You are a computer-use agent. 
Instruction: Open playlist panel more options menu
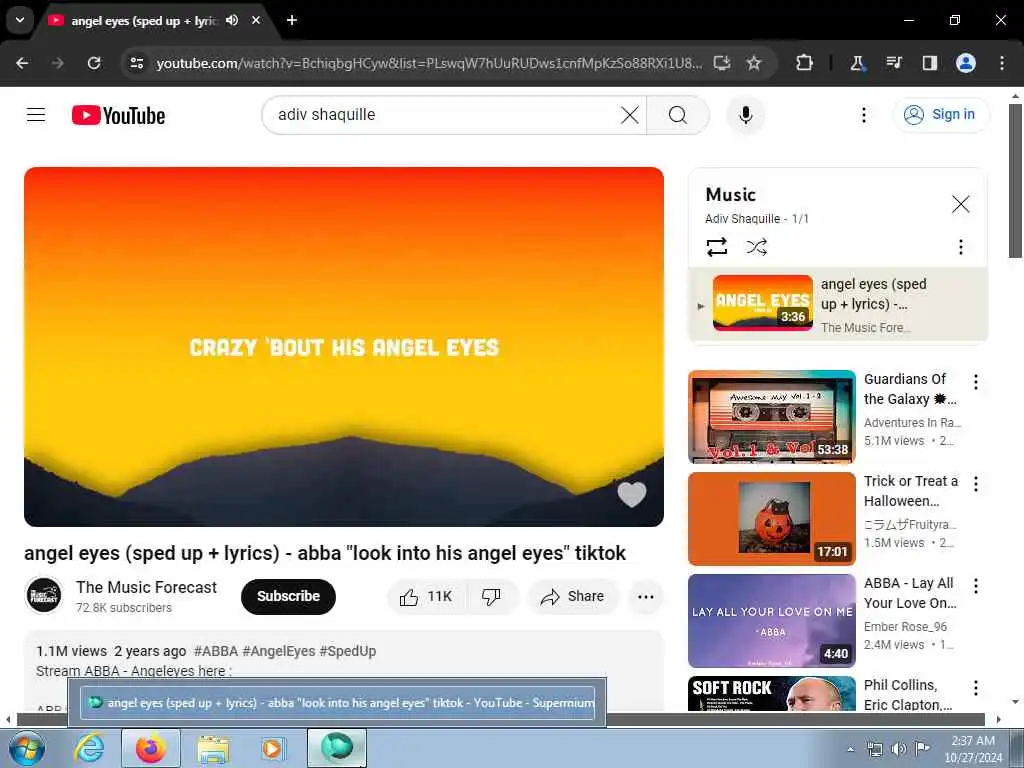pyautogui.click(x=961, y=247)
